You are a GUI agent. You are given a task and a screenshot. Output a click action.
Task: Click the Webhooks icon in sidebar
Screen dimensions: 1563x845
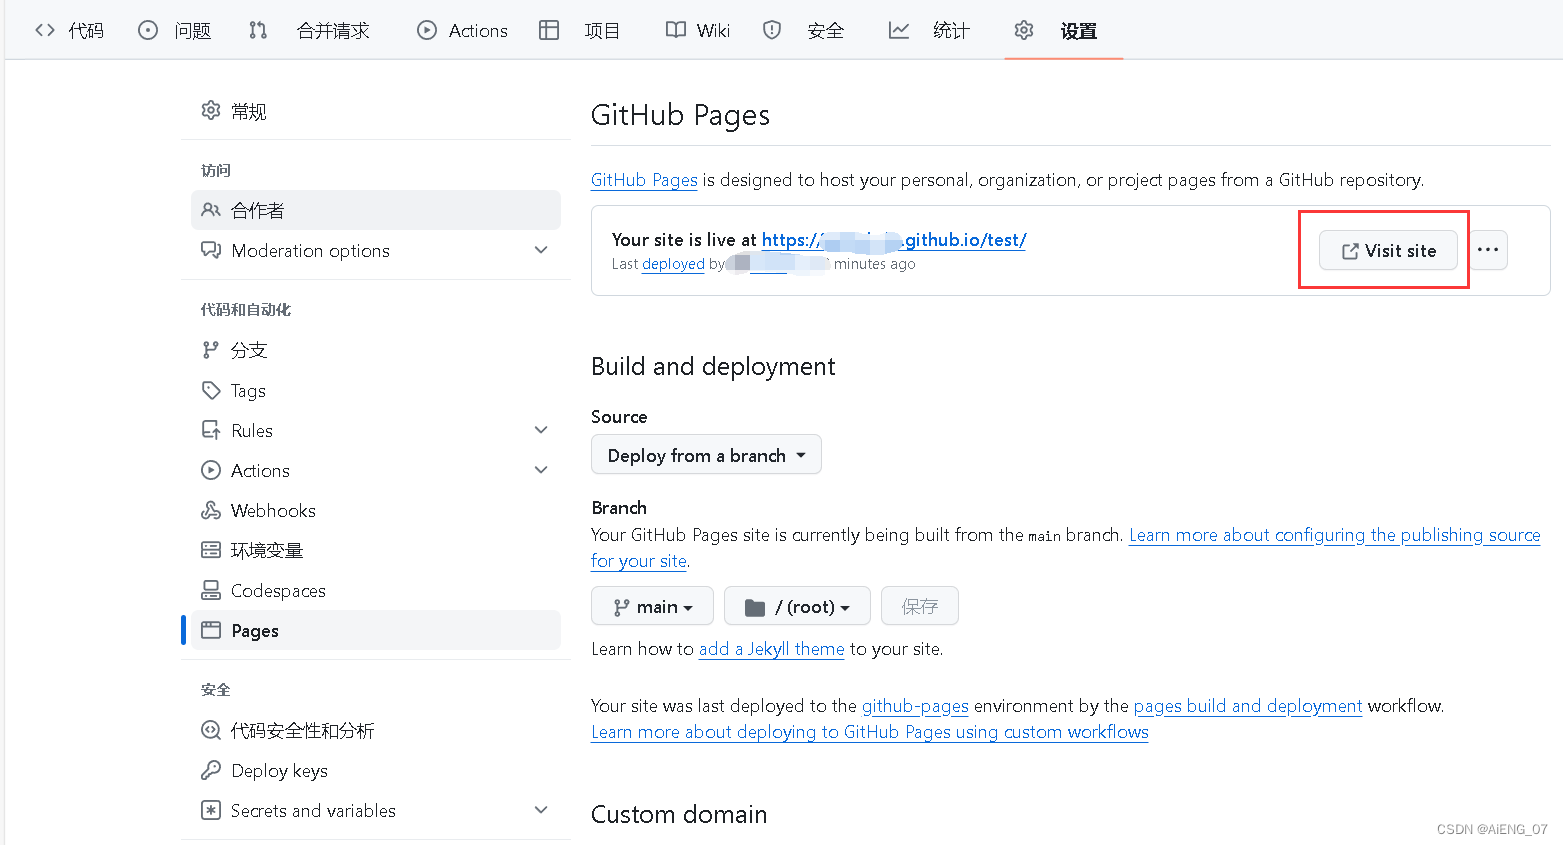coord(211,510)
